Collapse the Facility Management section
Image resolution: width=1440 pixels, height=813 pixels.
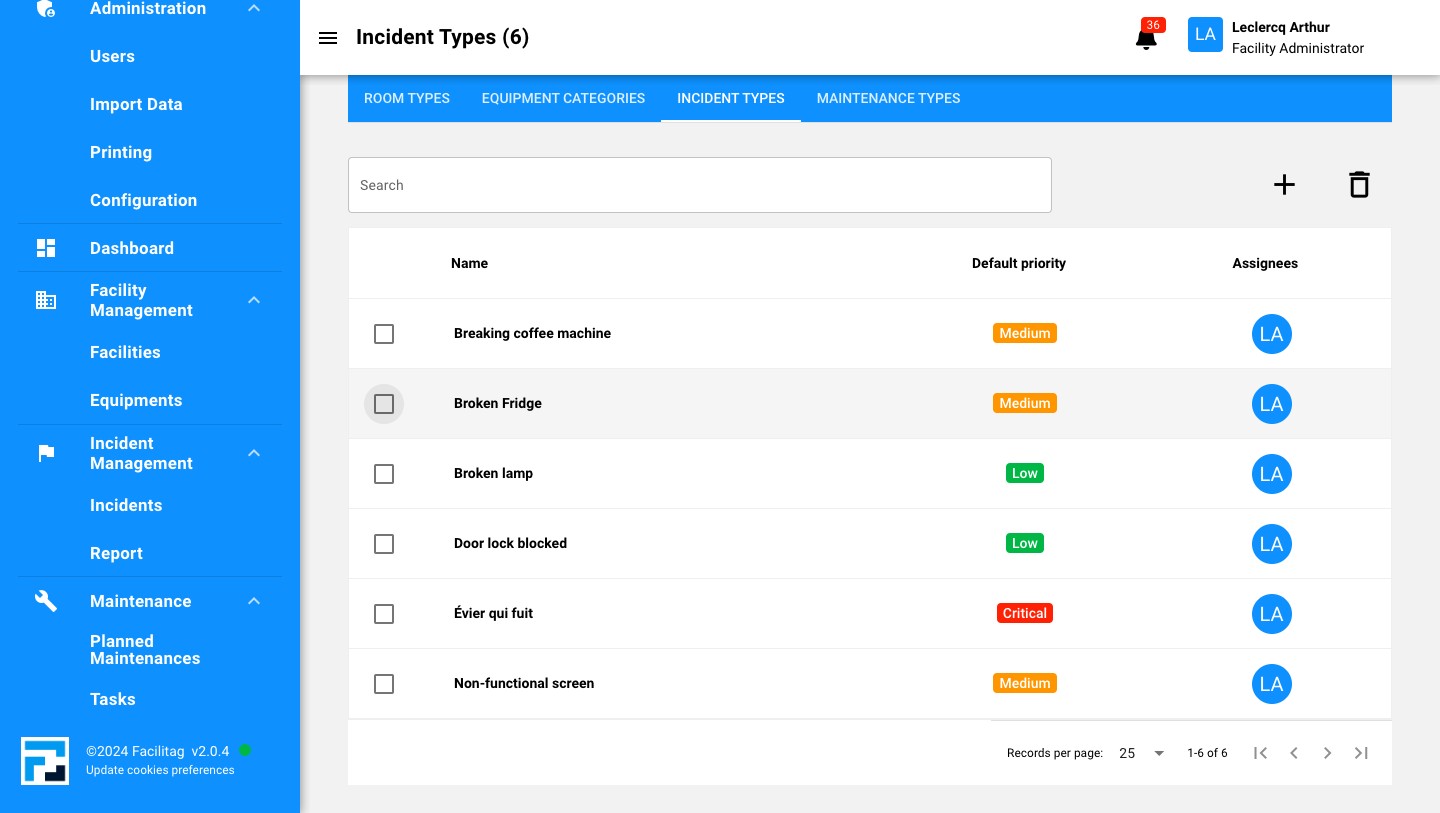254,300
